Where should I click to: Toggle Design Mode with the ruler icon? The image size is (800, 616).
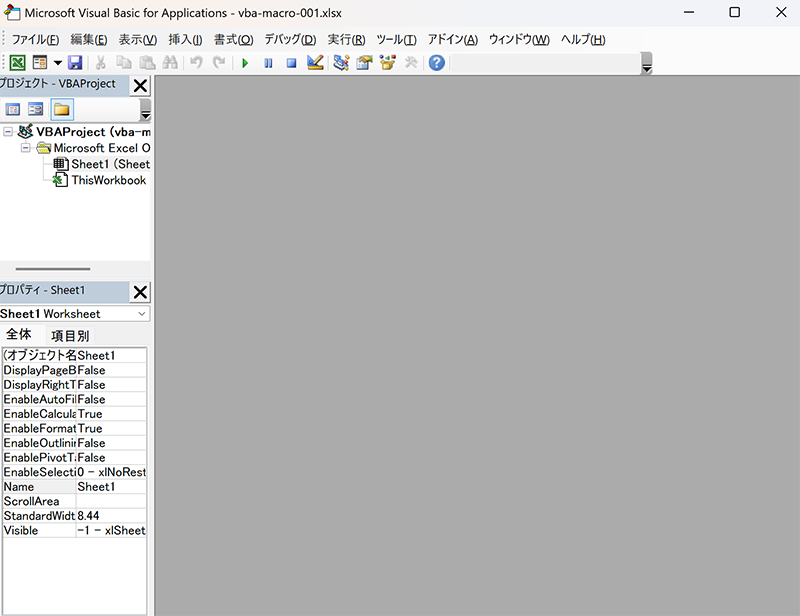(x=315, y=63)
